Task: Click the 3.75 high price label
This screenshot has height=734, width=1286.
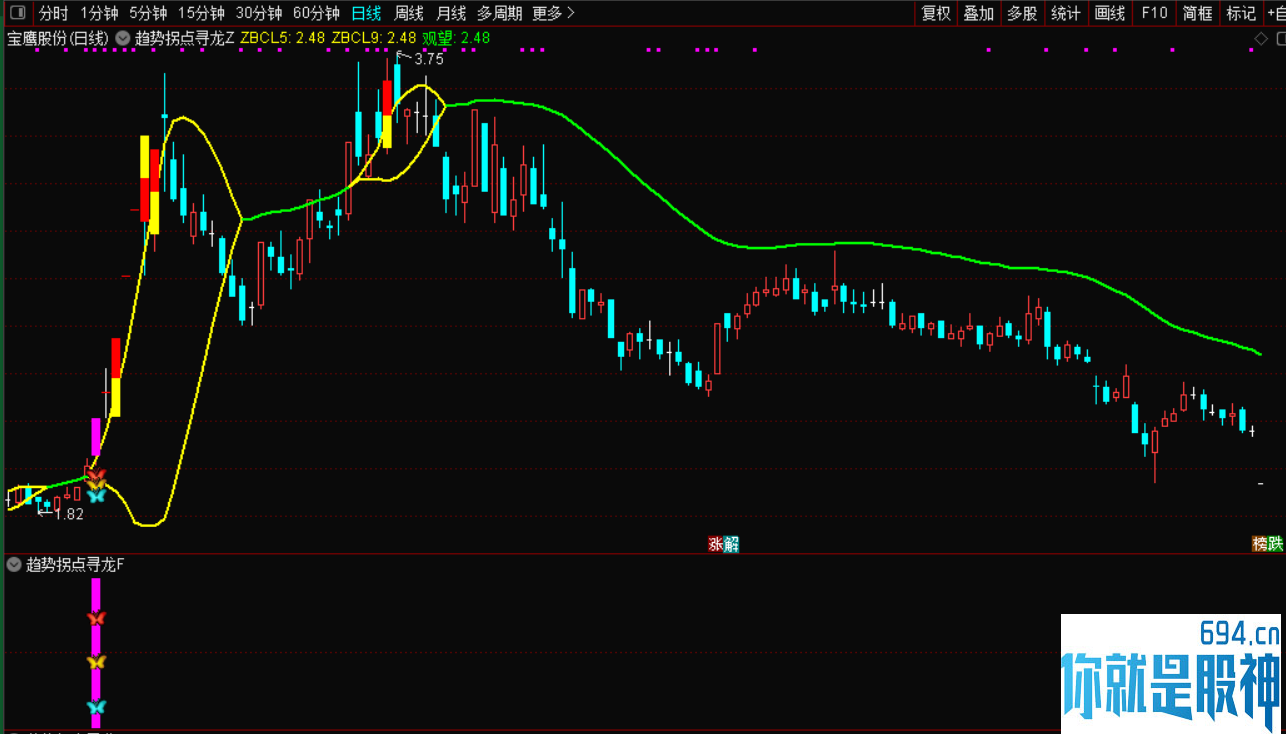Action: pos(428,59)
